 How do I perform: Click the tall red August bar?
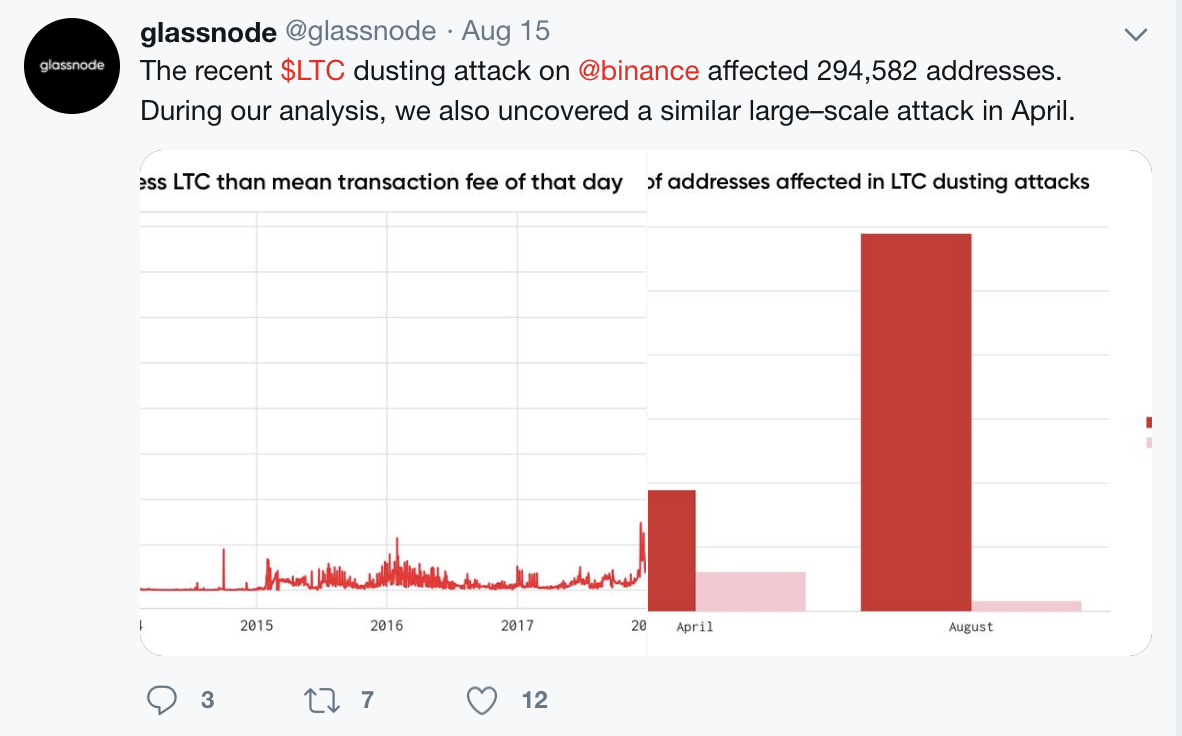click(916, 422)
